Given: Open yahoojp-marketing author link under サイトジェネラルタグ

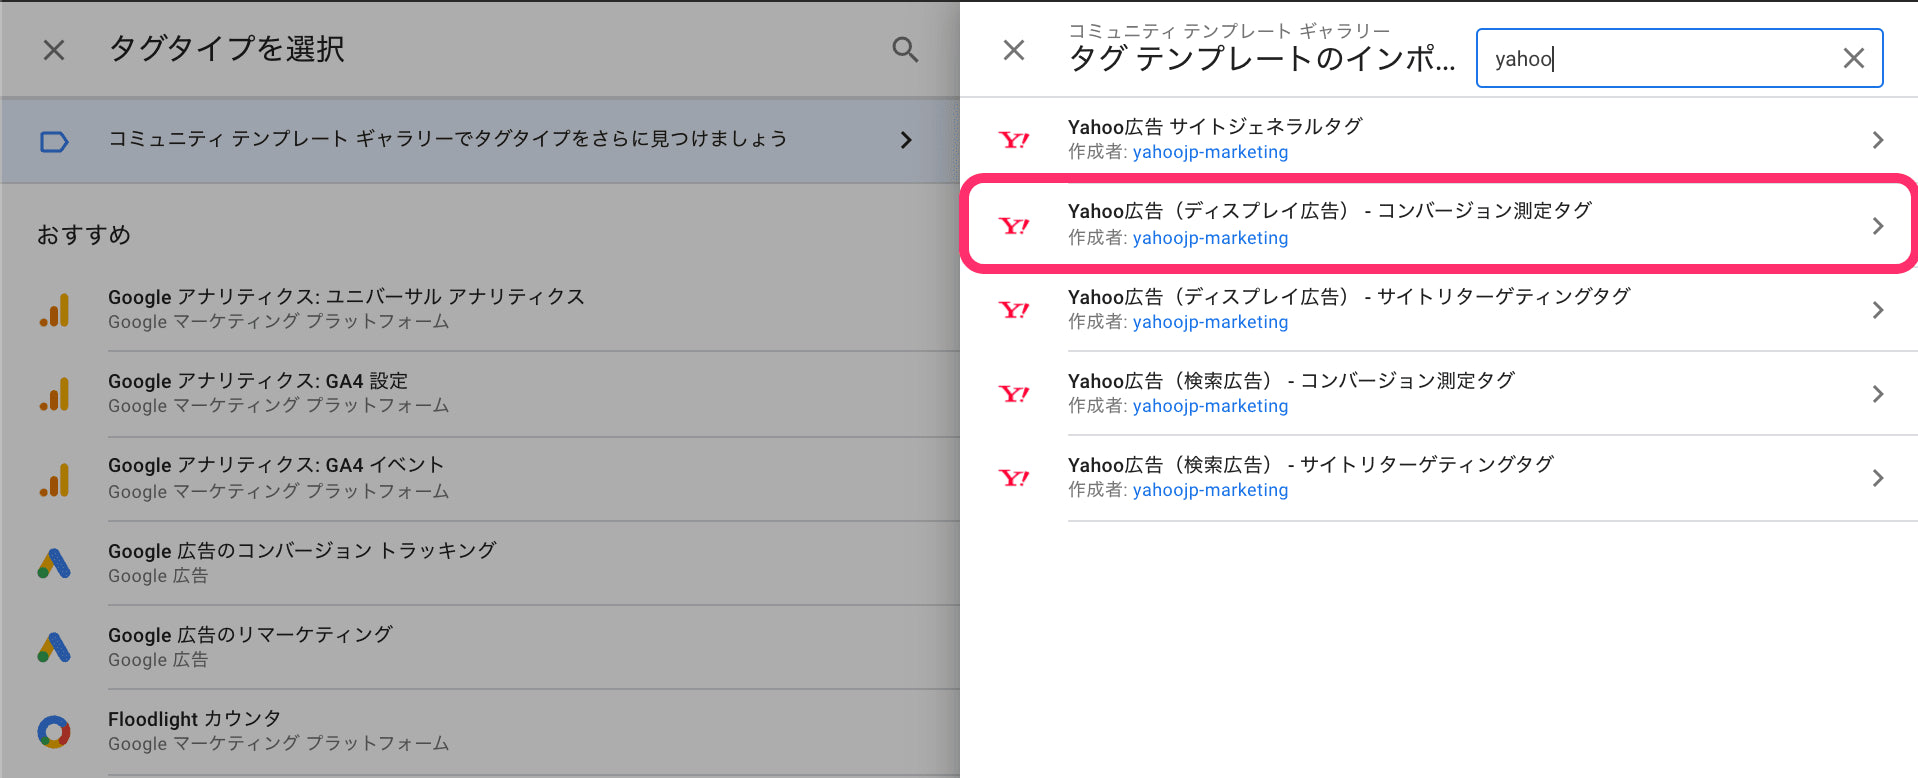Looking at the screenshot, I should click(x=1210, y=152).
